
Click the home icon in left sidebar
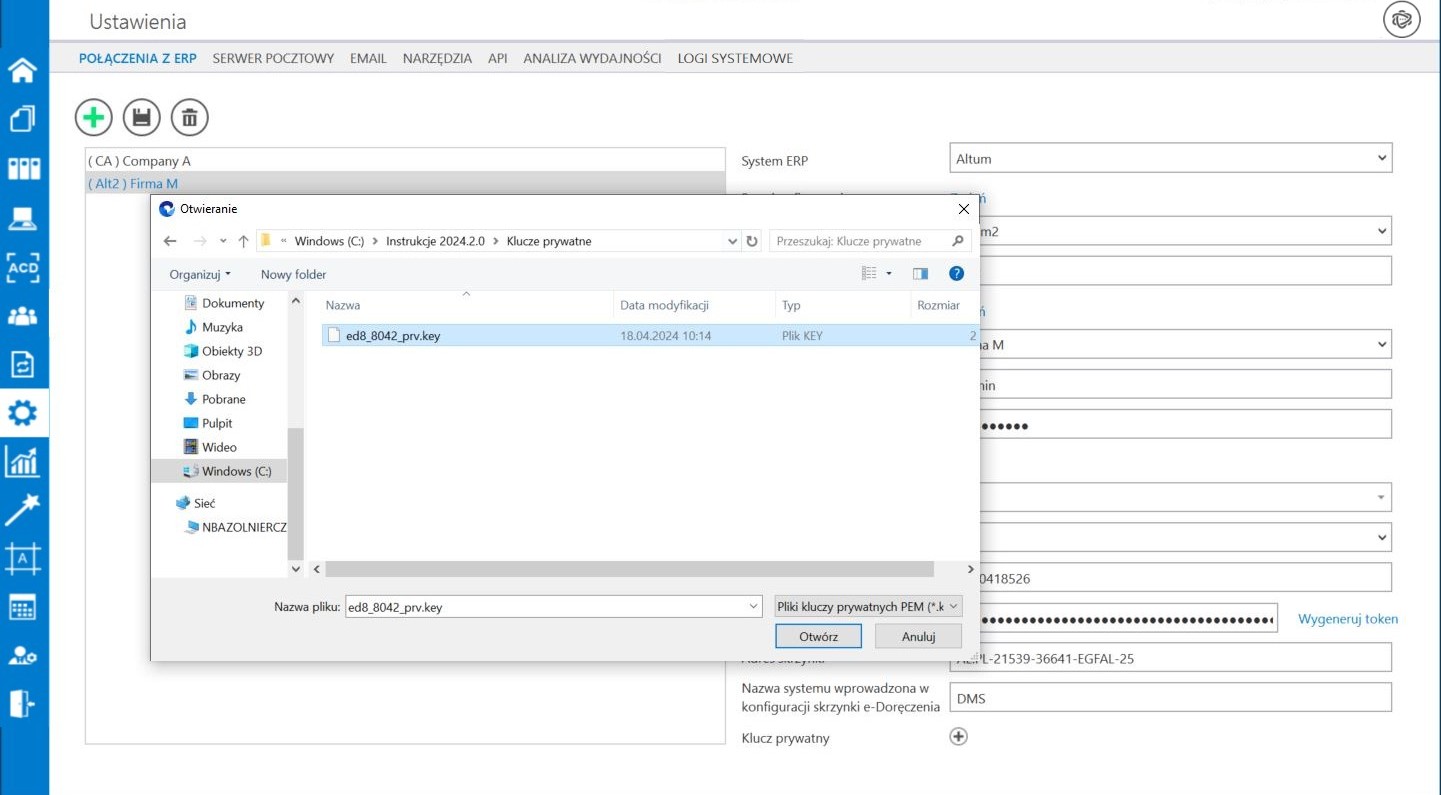[23, 70]
